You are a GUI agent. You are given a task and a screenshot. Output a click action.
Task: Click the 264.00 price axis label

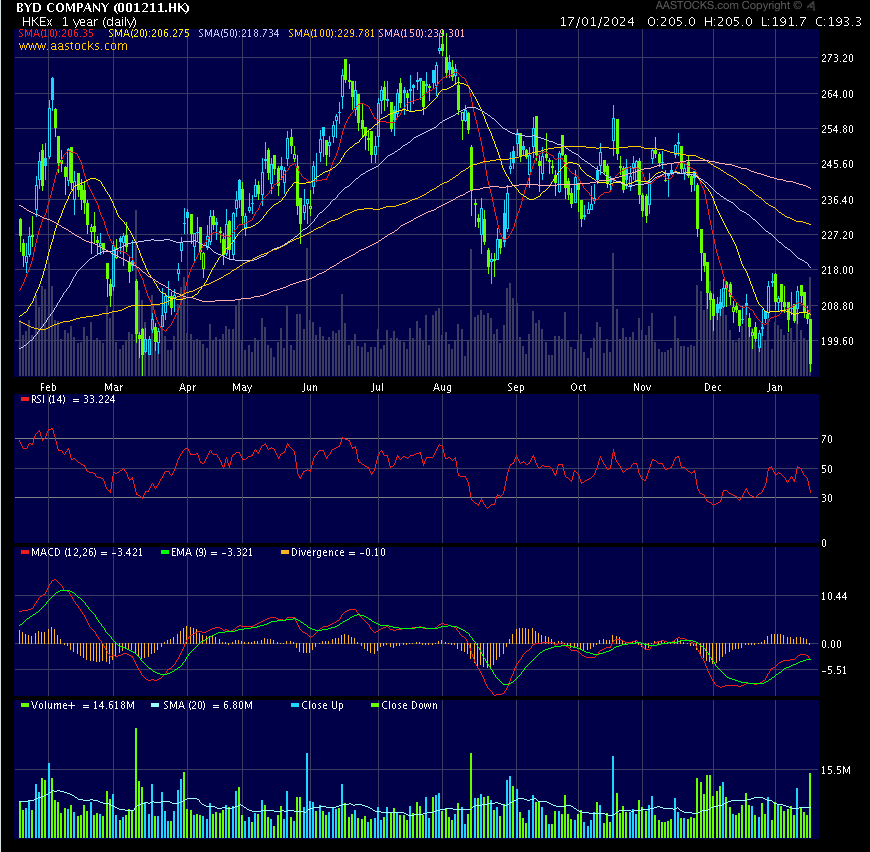coord(837,94)
